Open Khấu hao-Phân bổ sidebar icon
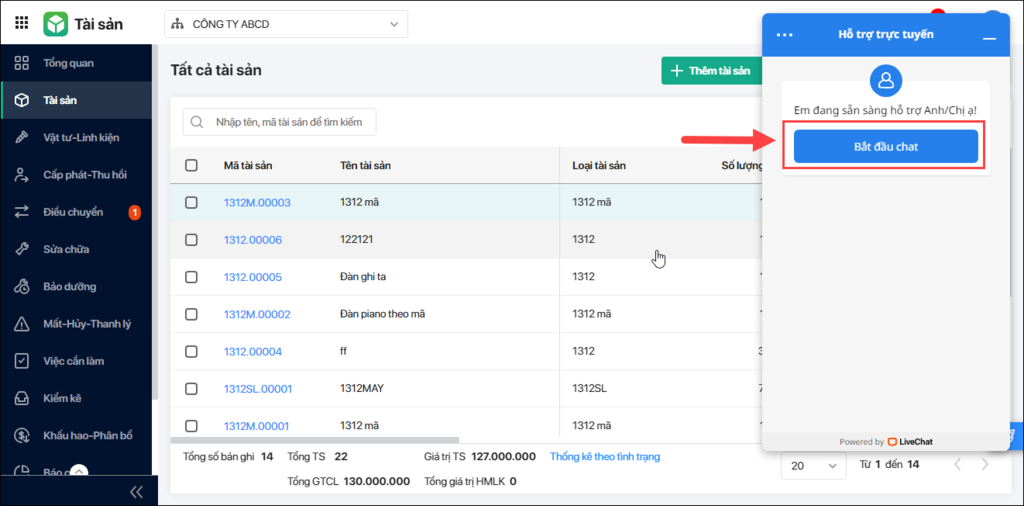 tap(22, 435)
